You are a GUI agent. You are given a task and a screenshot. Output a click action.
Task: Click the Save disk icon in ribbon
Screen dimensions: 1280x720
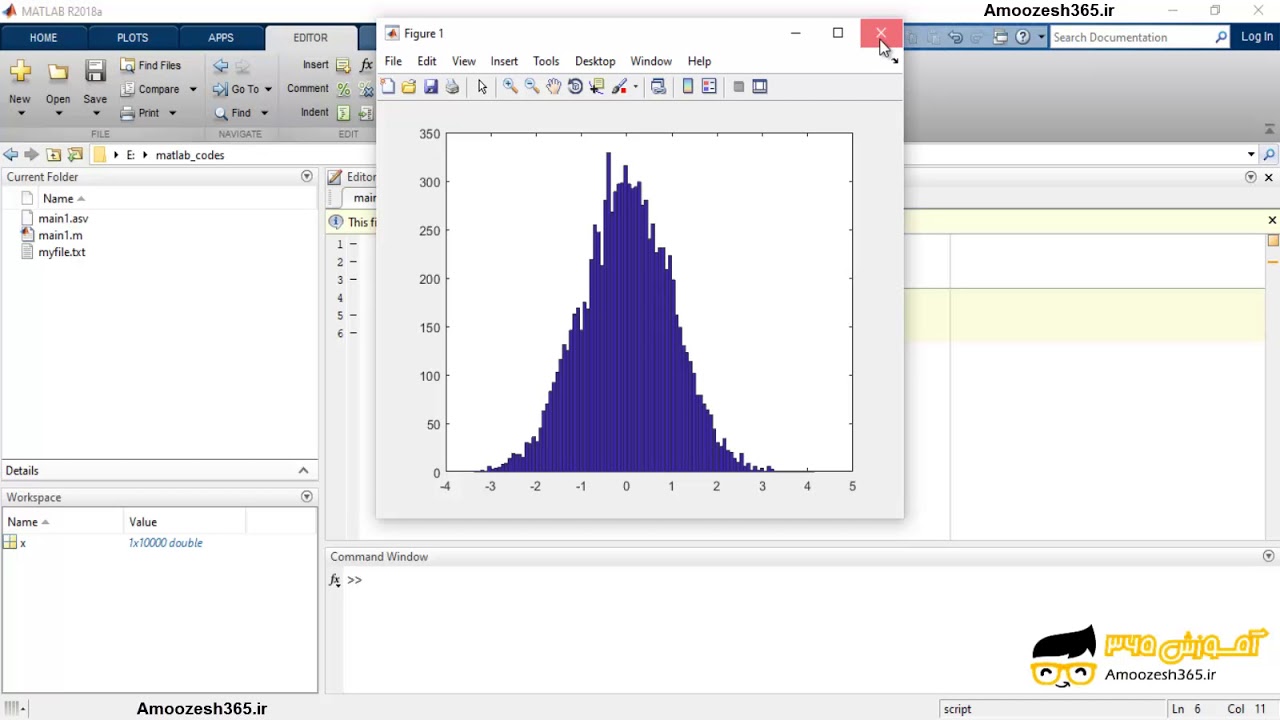point(95,72)
